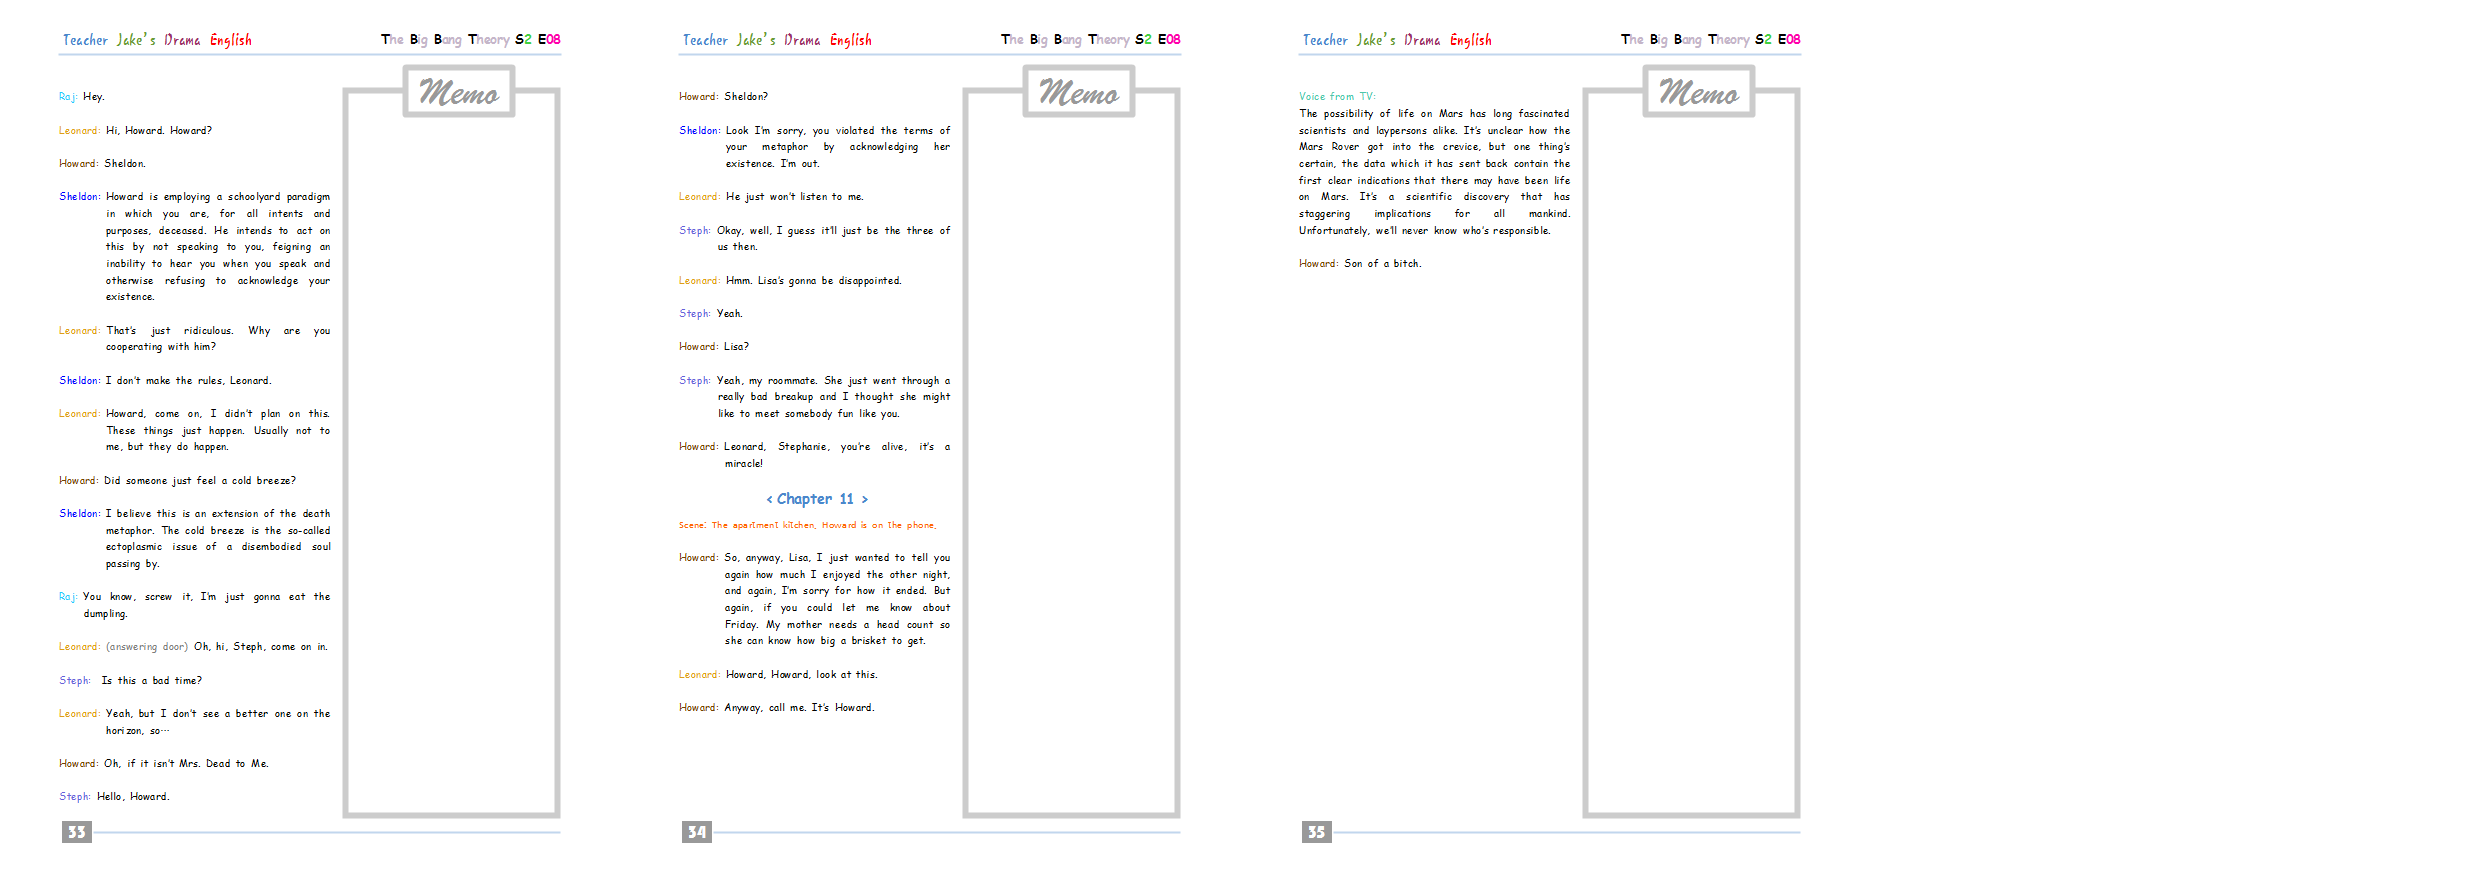Click the 'Voice from TV:' speaker label
The image size is (2474, 885).
[x=1337, y=97]
